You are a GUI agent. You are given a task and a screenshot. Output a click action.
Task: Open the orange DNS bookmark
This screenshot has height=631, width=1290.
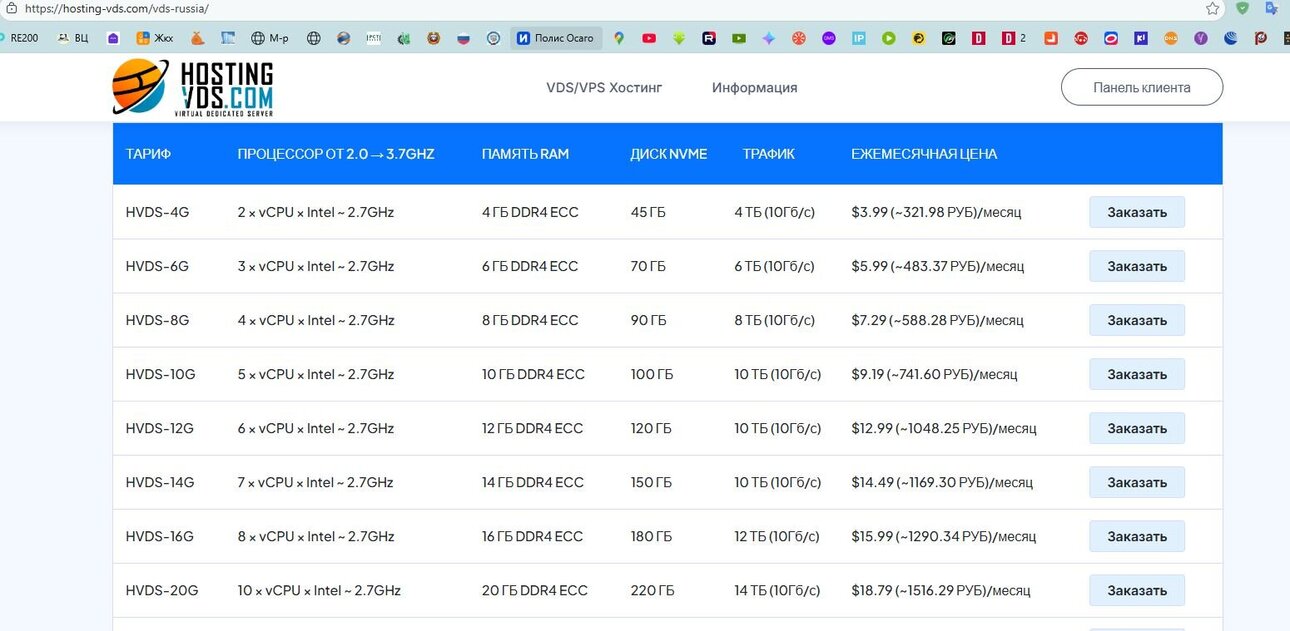(1170, 38)
